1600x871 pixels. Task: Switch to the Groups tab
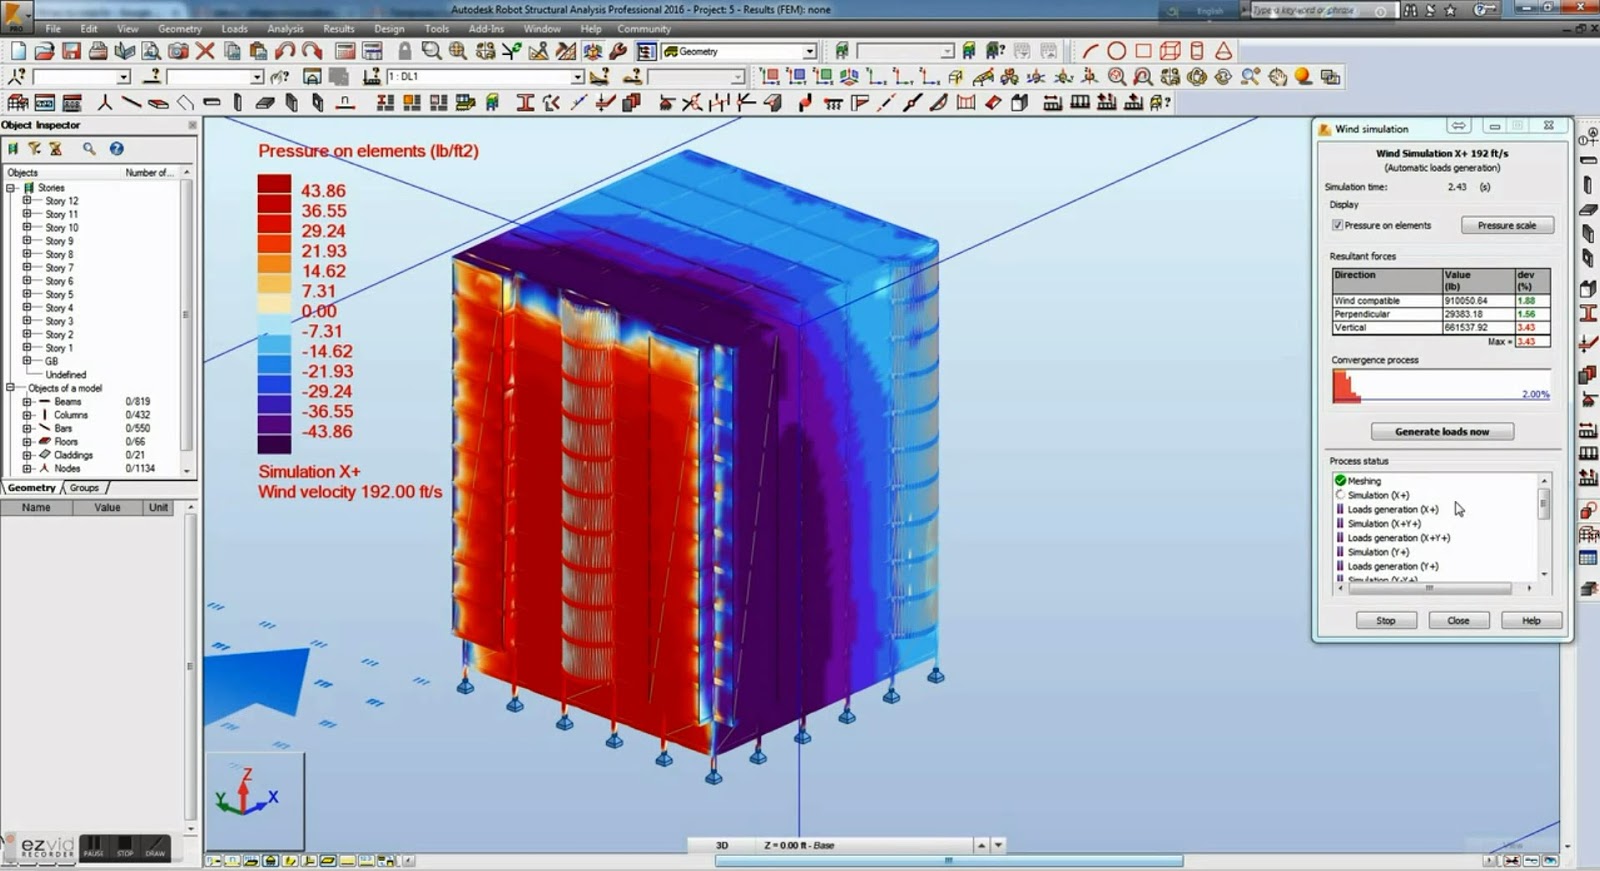(84, 488)
